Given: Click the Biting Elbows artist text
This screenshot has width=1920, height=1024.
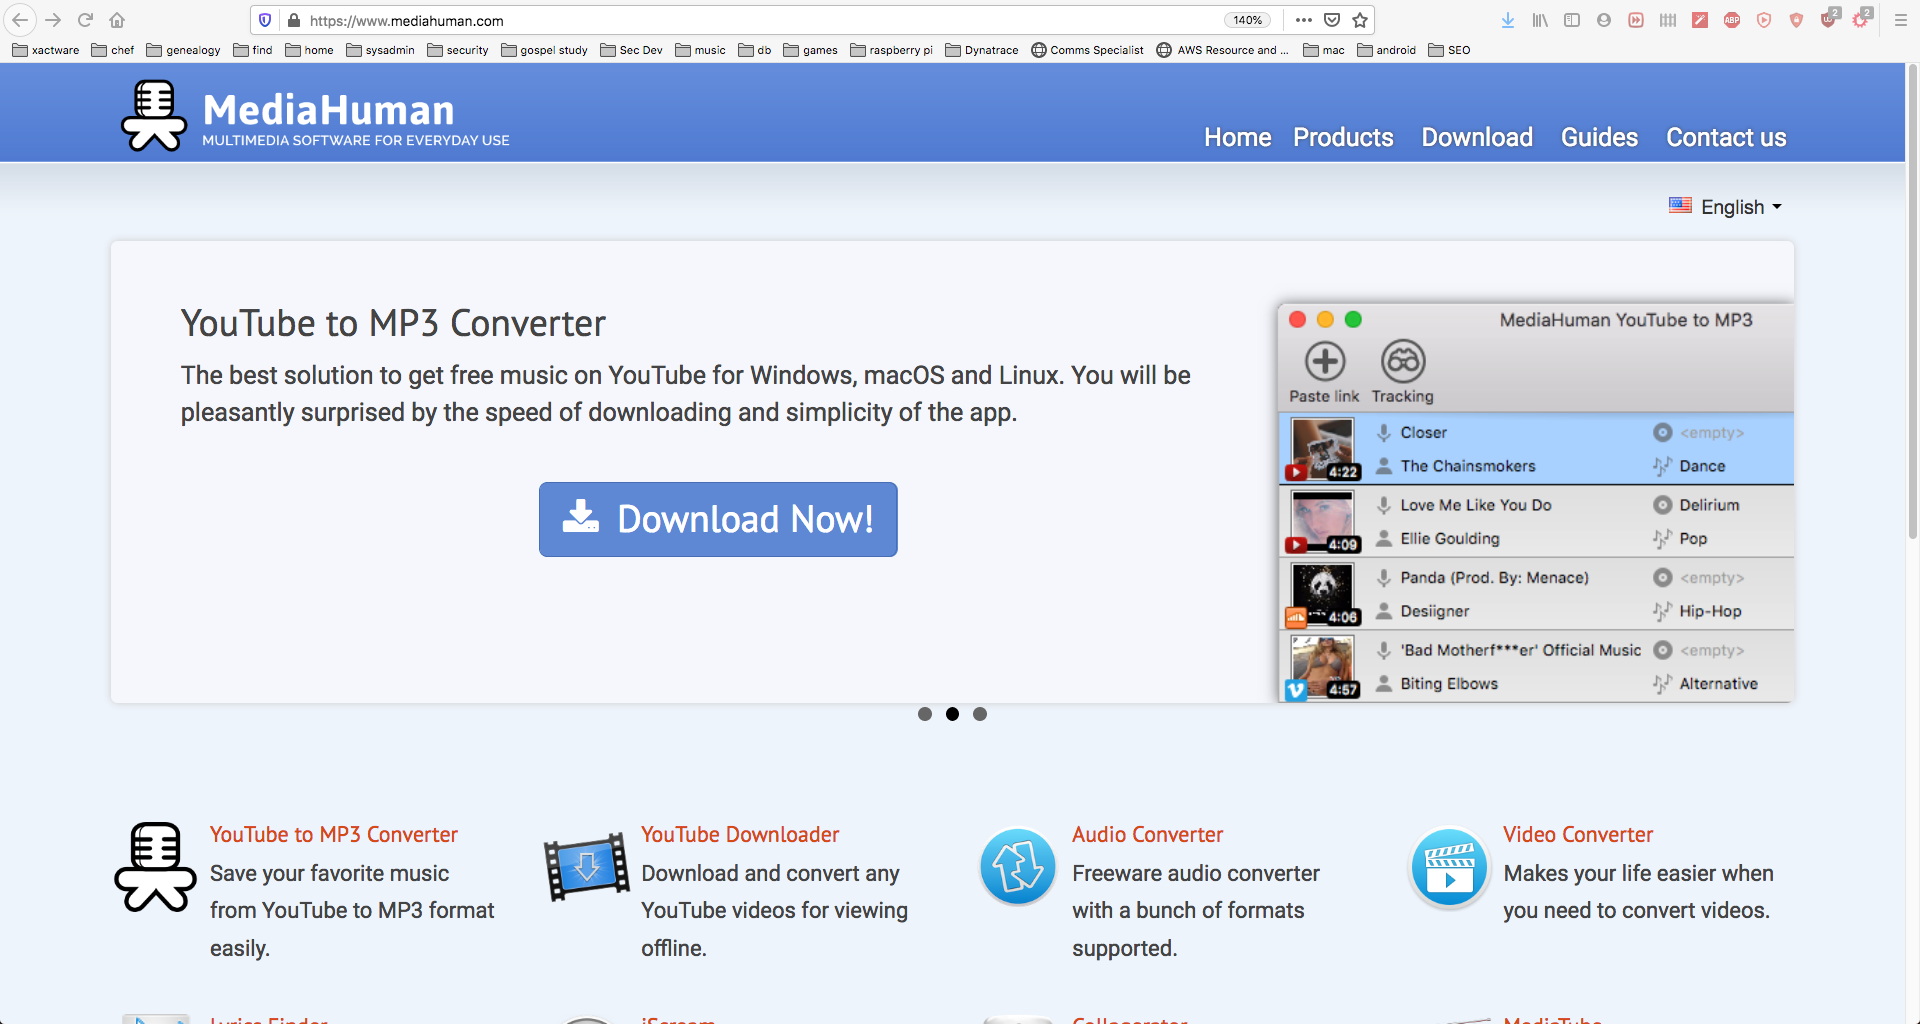Looking at the screenshot, I should coord(1449,684).
